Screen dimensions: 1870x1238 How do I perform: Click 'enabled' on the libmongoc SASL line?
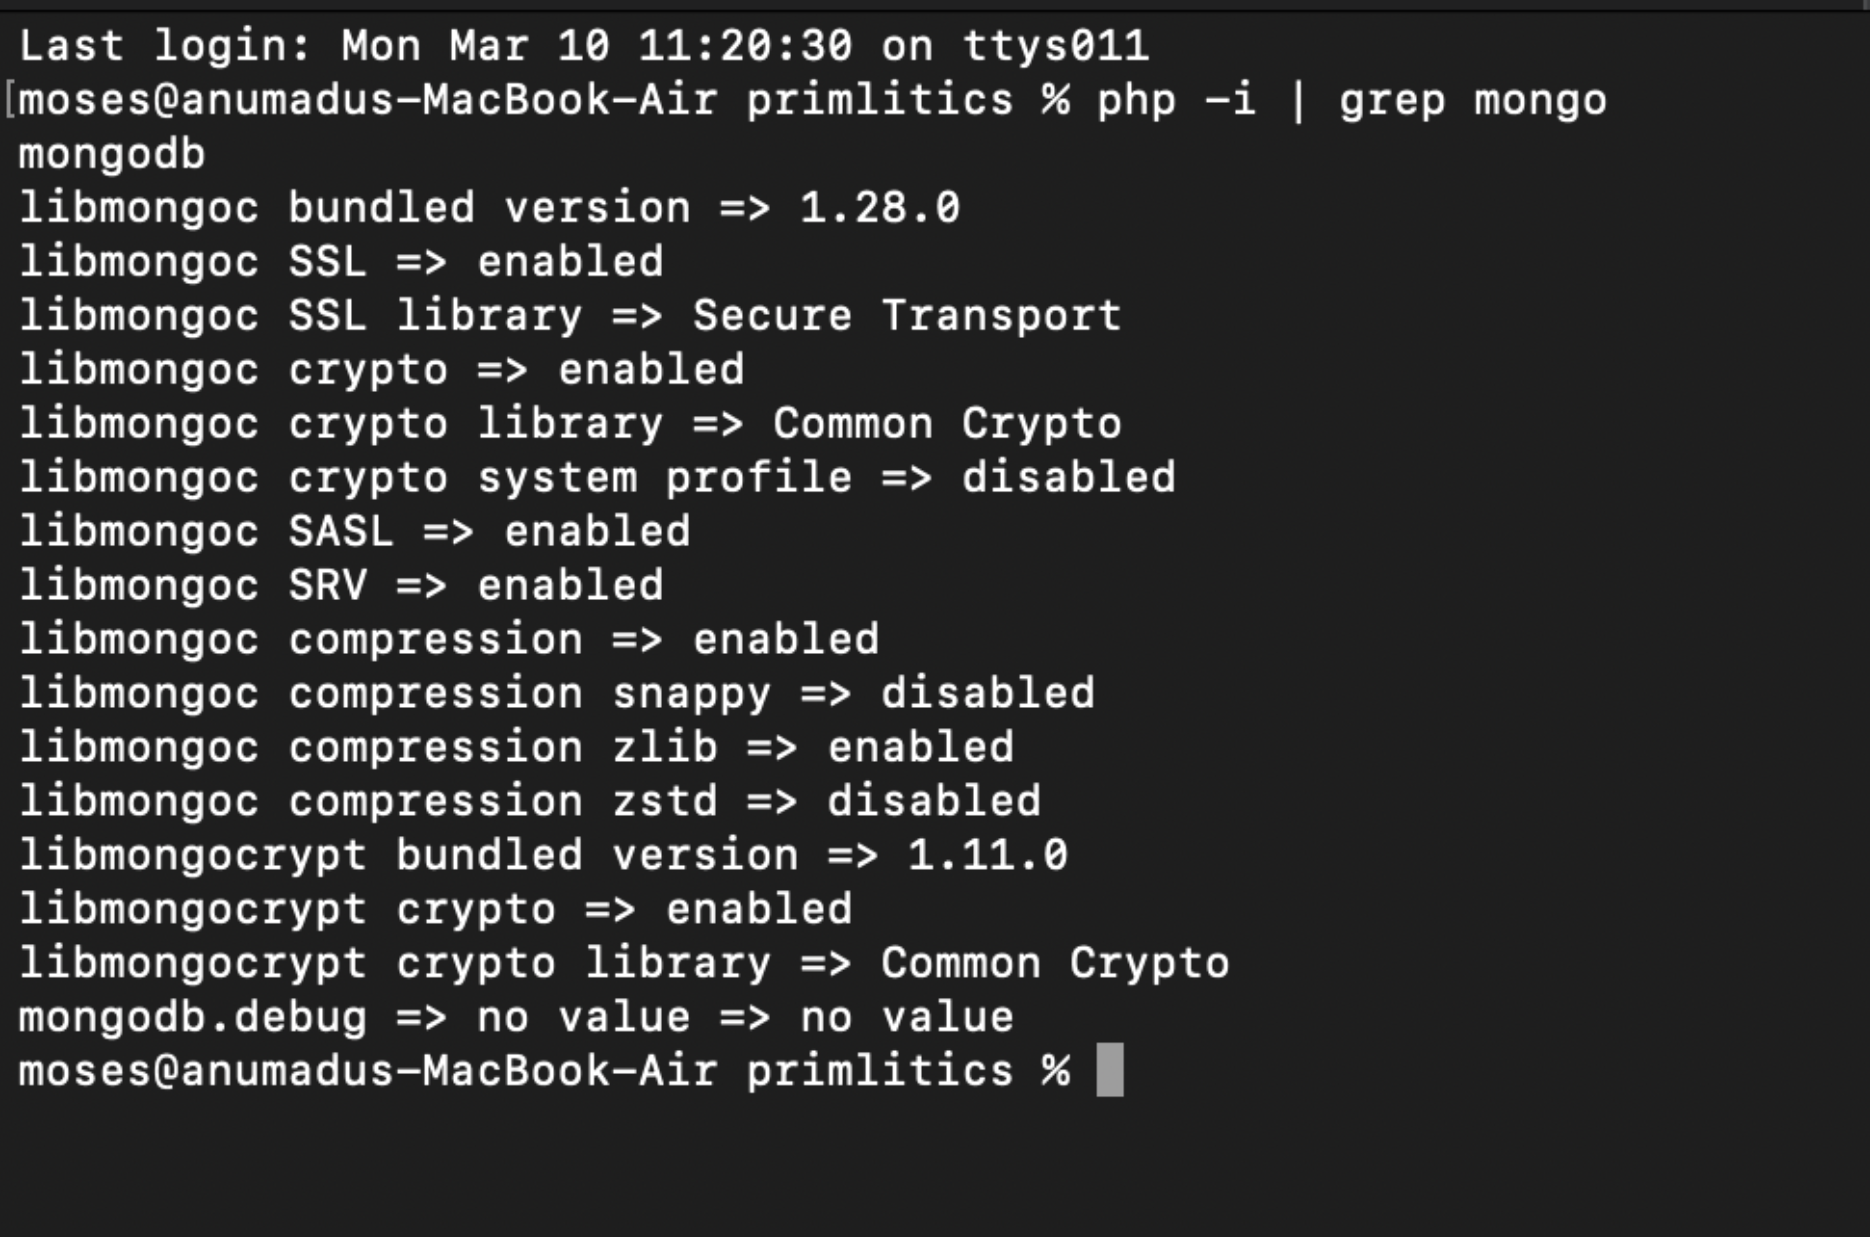click(597, 532)
